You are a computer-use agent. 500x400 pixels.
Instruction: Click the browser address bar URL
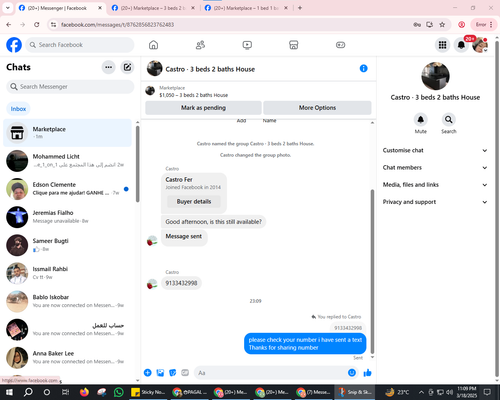(117, 24)
